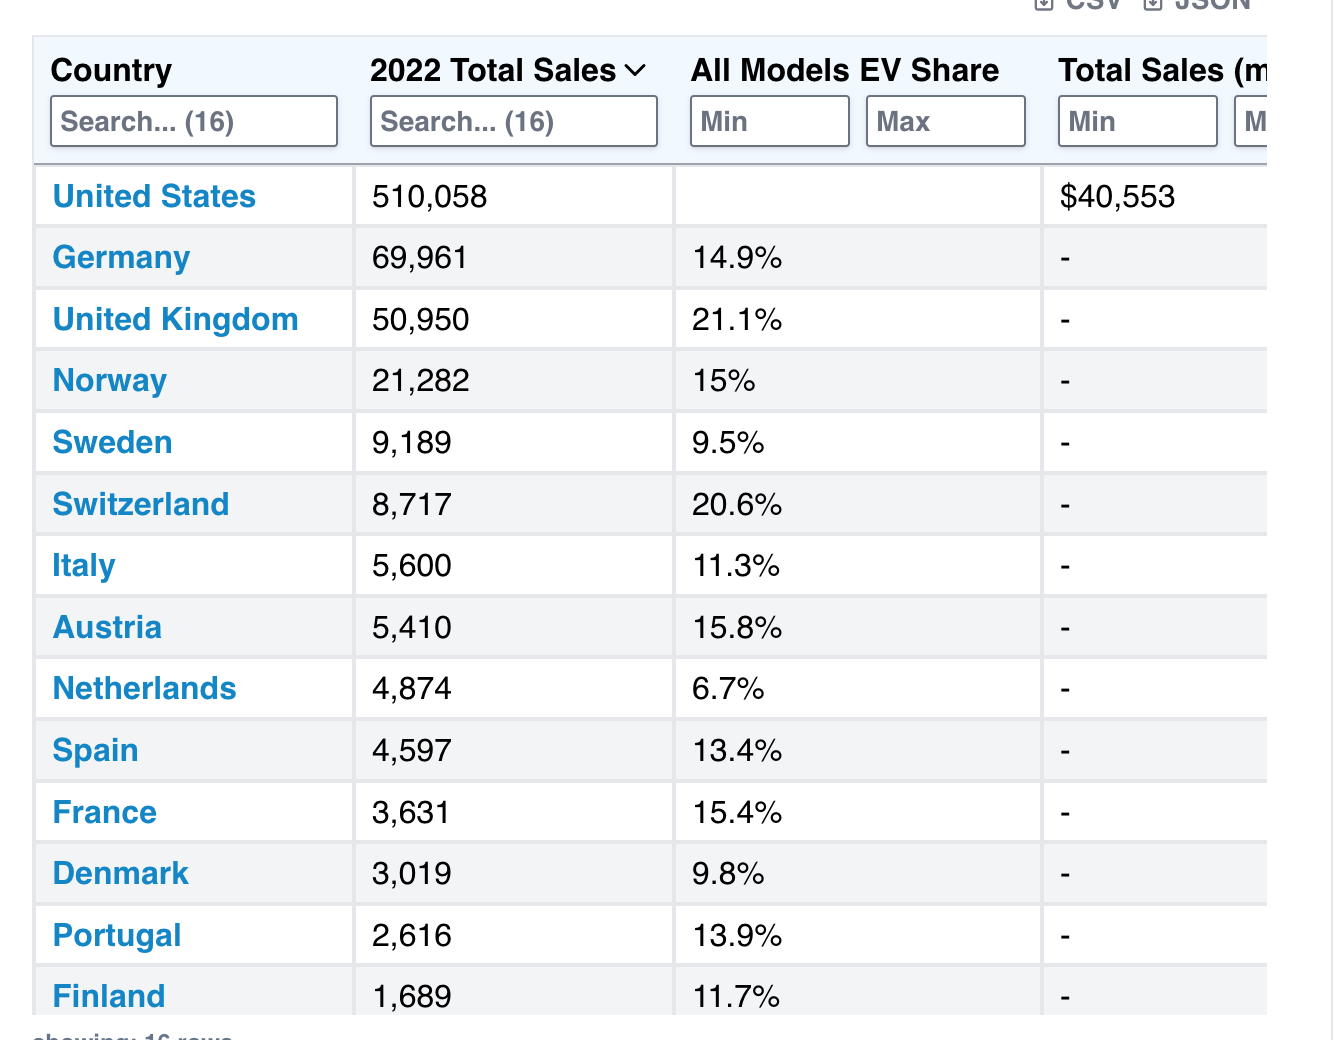Go to the France link
Image resolution: width=1338 pixels, height=1040 pixels.
104,813
